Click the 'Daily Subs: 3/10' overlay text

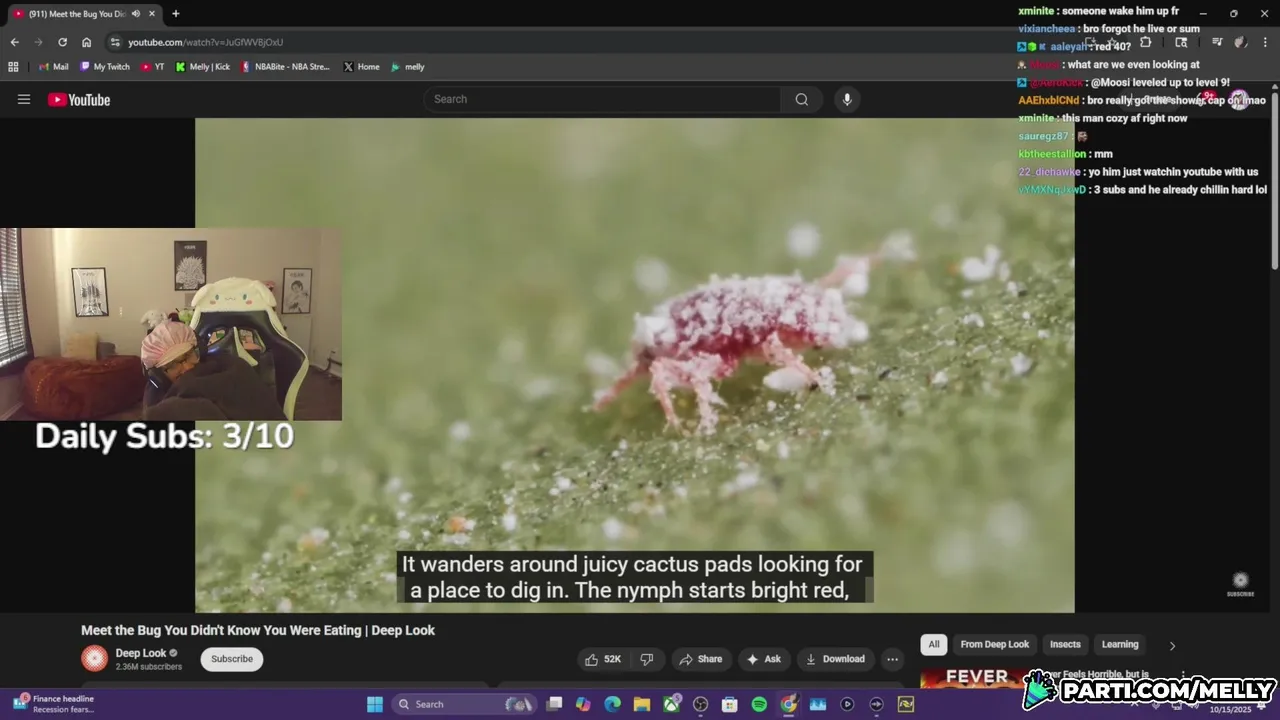pos(164,436)
